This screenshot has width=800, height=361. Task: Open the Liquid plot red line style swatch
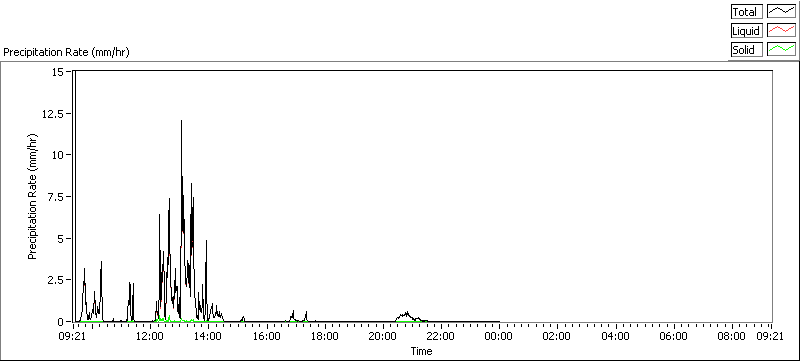point(782,31)
